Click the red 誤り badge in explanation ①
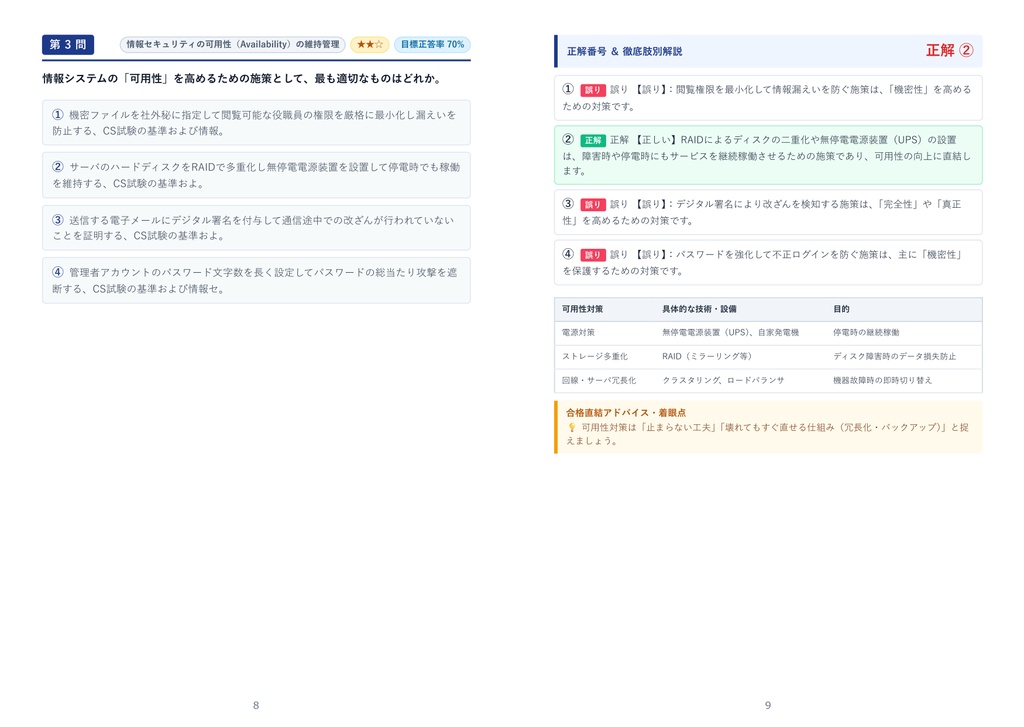Image resolution: width=1024 pixels, height=727 pixels. coord(593,90)
